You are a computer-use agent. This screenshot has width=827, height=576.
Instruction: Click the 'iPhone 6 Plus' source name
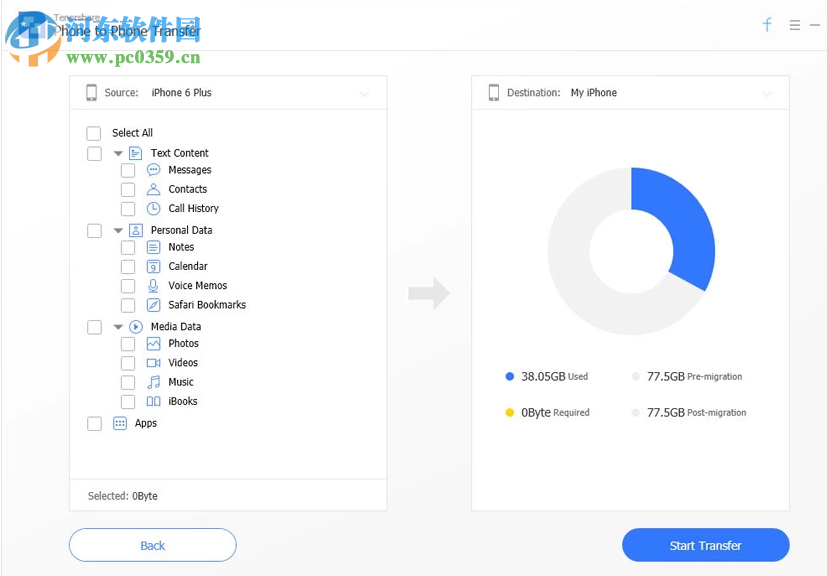[181, 92]
